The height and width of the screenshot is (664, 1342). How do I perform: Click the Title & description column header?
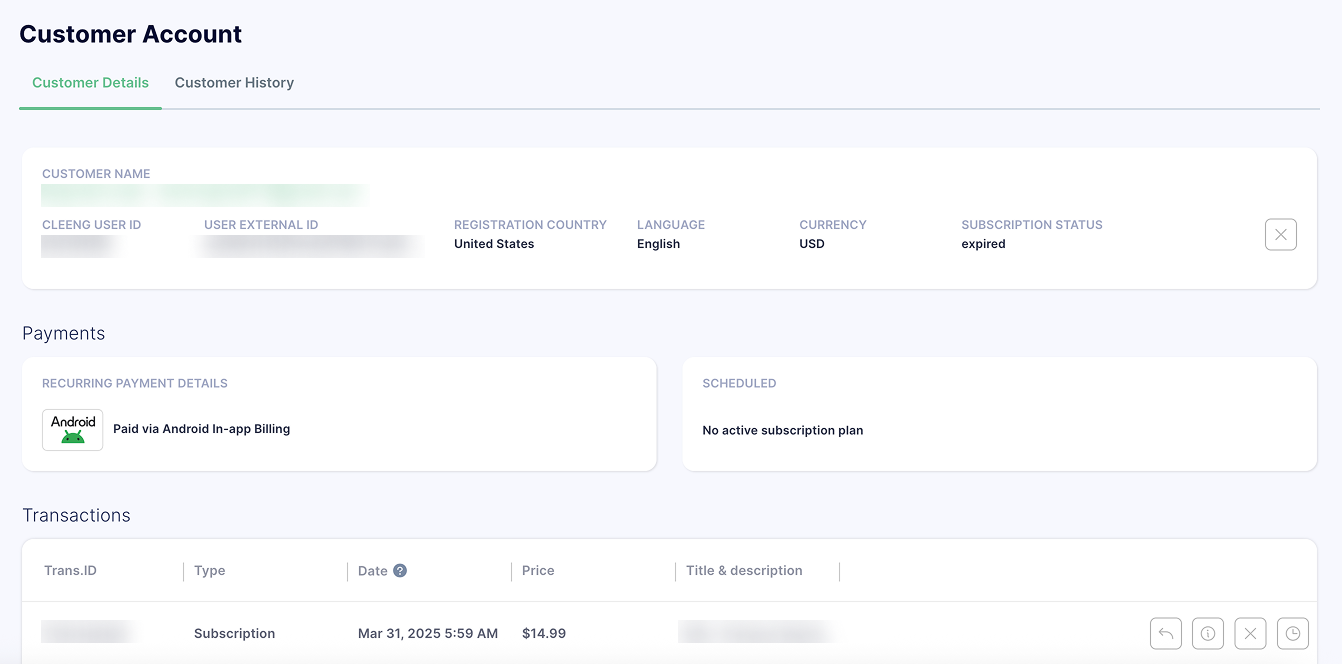pyautogui.click(x=744, y=571)
